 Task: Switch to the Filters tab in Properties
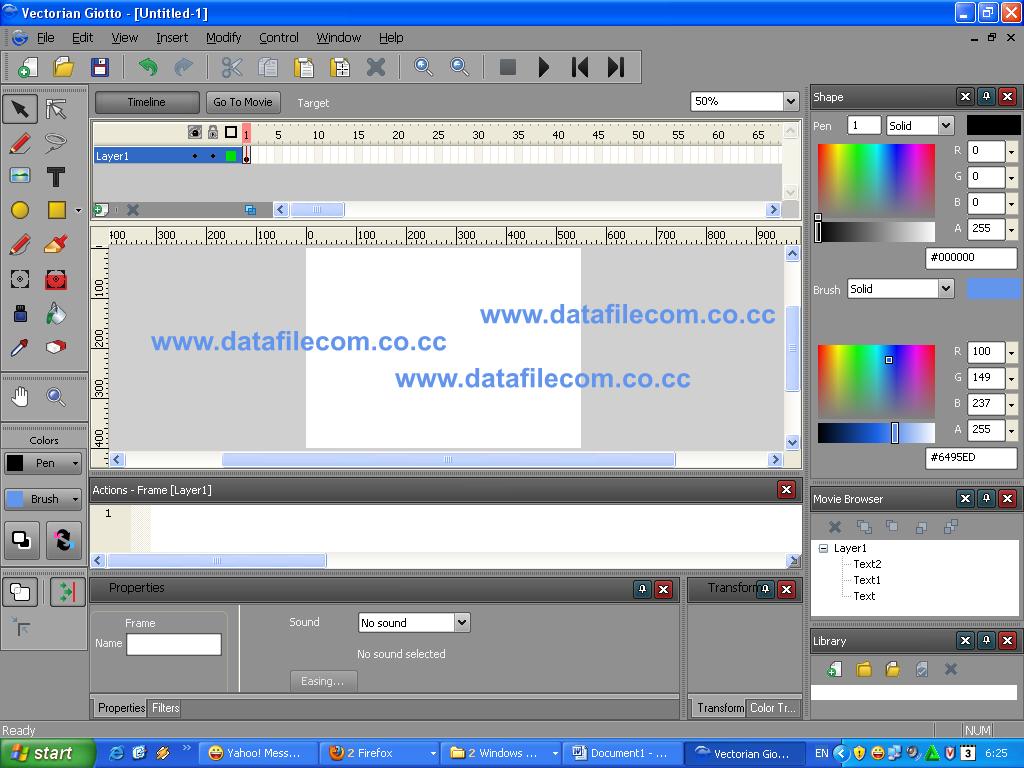tap(164, 707)
